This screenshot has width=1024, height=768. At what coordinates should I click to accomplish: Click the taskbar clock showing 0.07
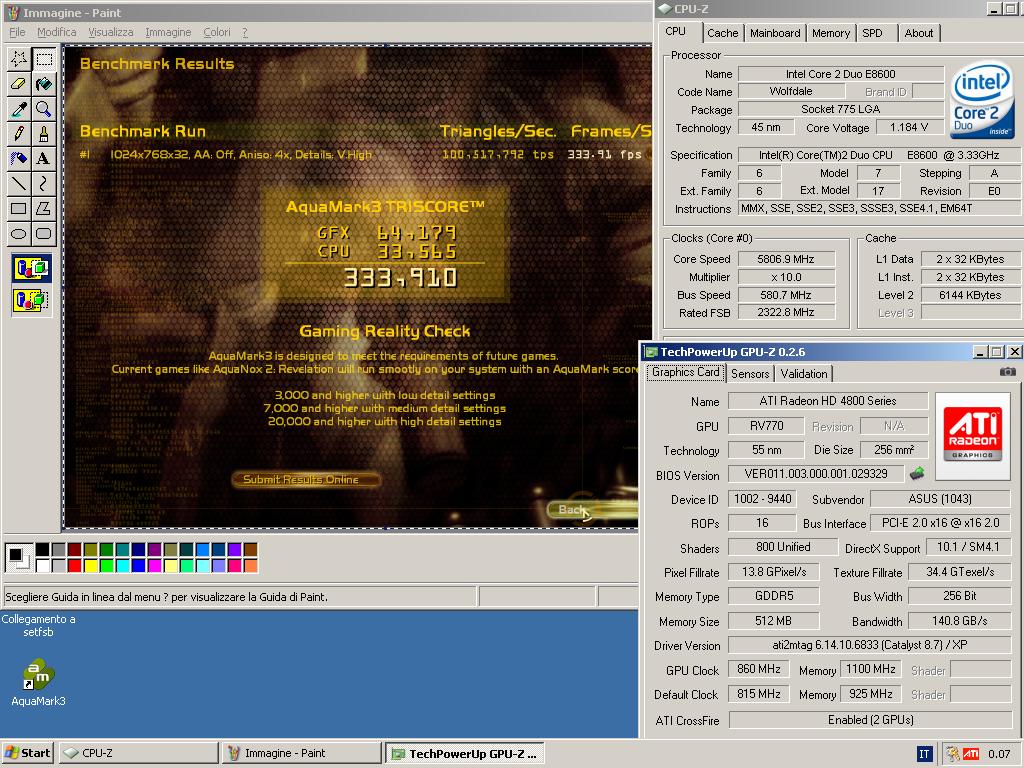[x=999, y=754]
